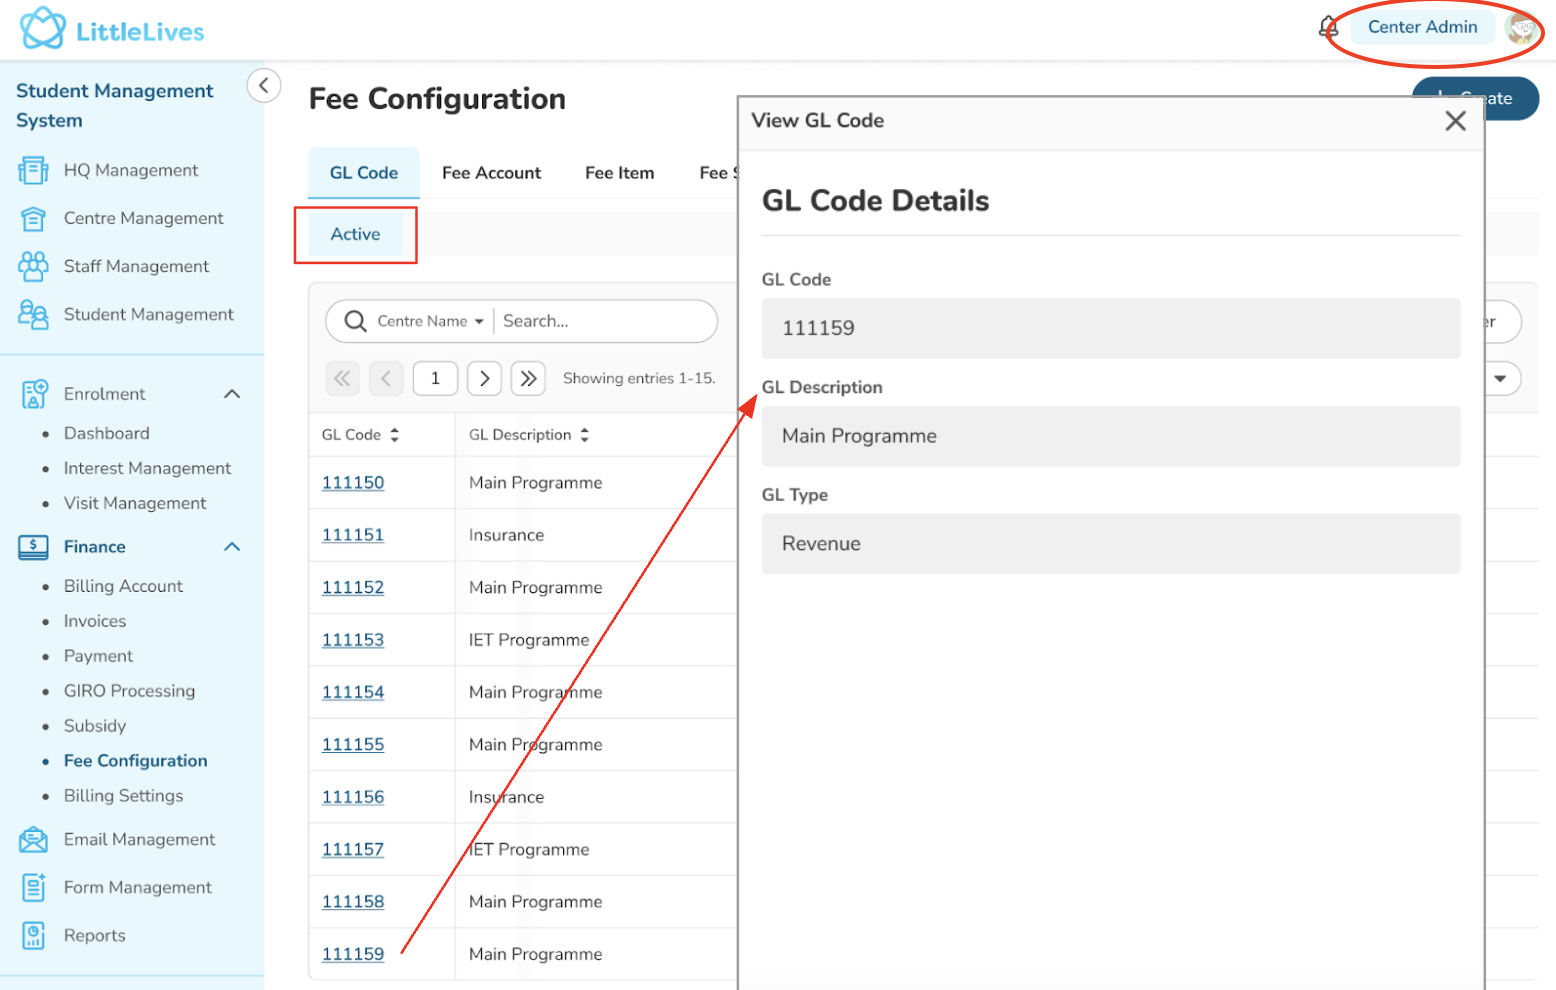Open Subsidy in Finance
This screenshot has width=1556, height=990.
pyautogui.click(x=95, y=726)
